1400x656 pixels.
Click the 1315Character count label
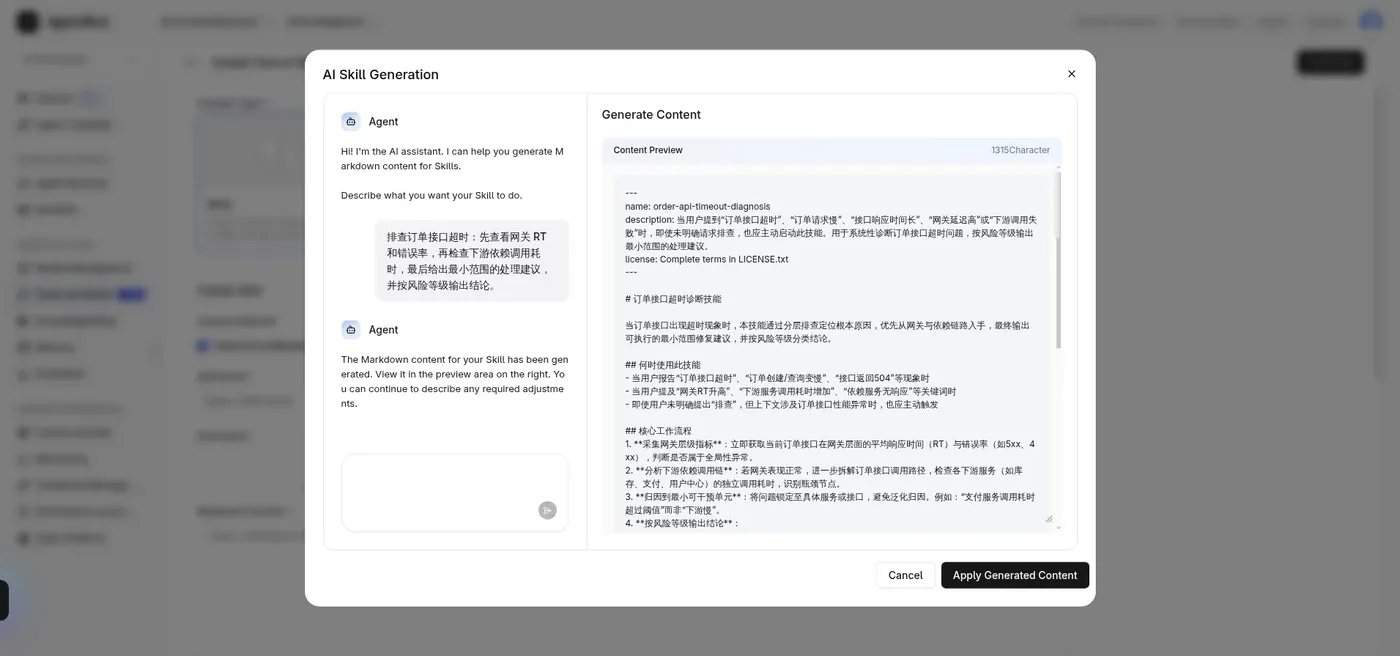coord(1020,150)
